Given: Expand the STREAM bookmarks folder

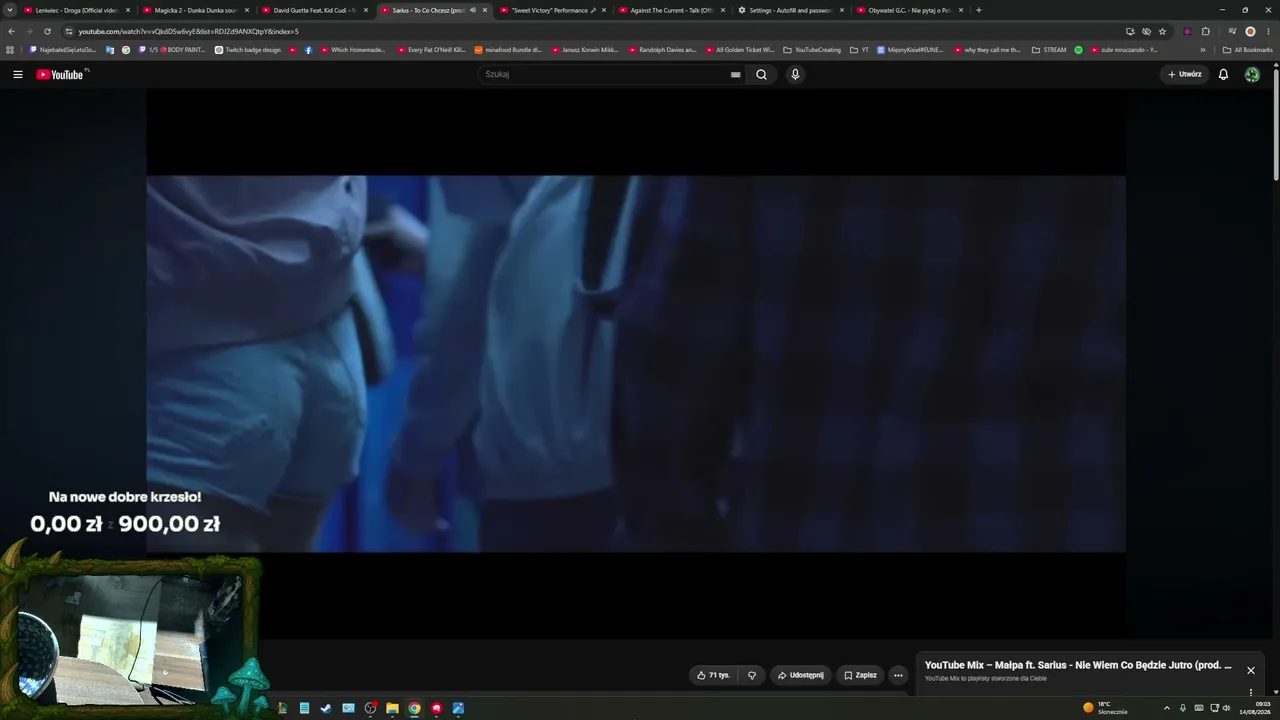Looking at the screenshot, I should (x=1049, y=50).
